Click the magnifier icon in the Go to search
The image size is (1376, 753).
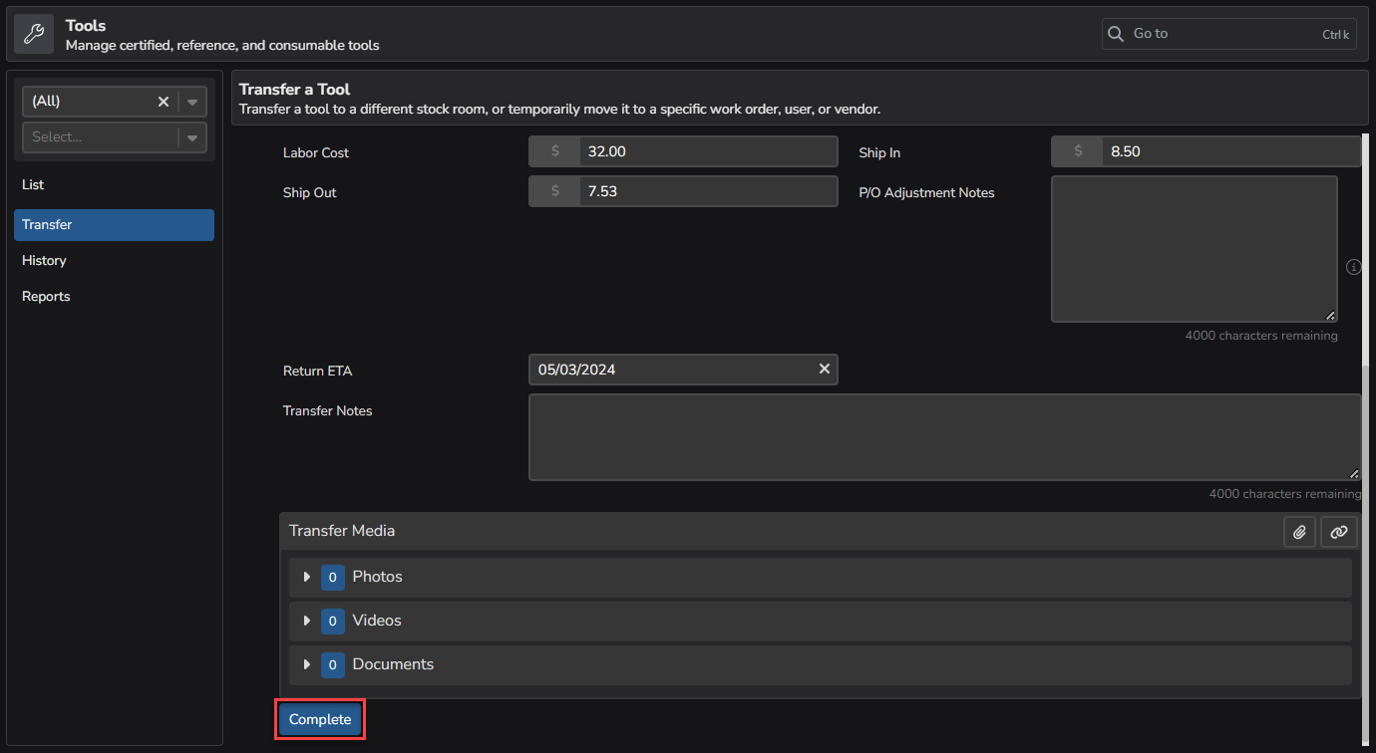(x=1115, y=33)
